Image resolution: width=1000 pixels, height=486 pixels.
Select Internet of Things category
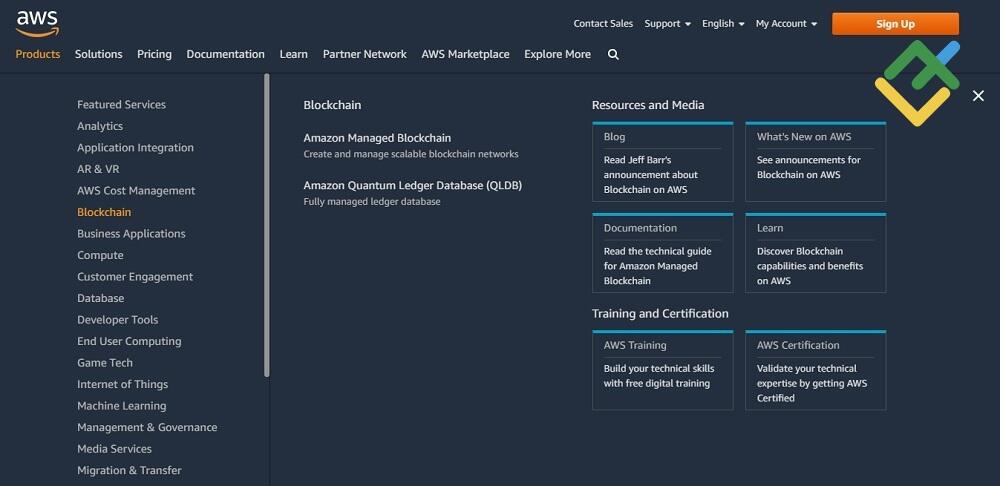122,385
